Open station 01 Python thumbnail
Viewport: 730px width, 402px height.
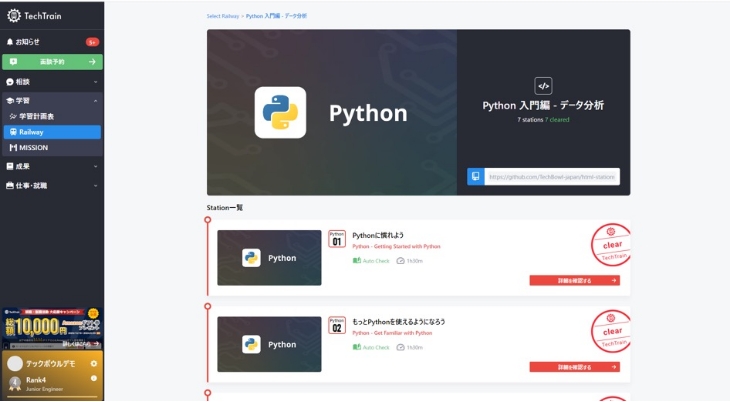click(269, 258)
